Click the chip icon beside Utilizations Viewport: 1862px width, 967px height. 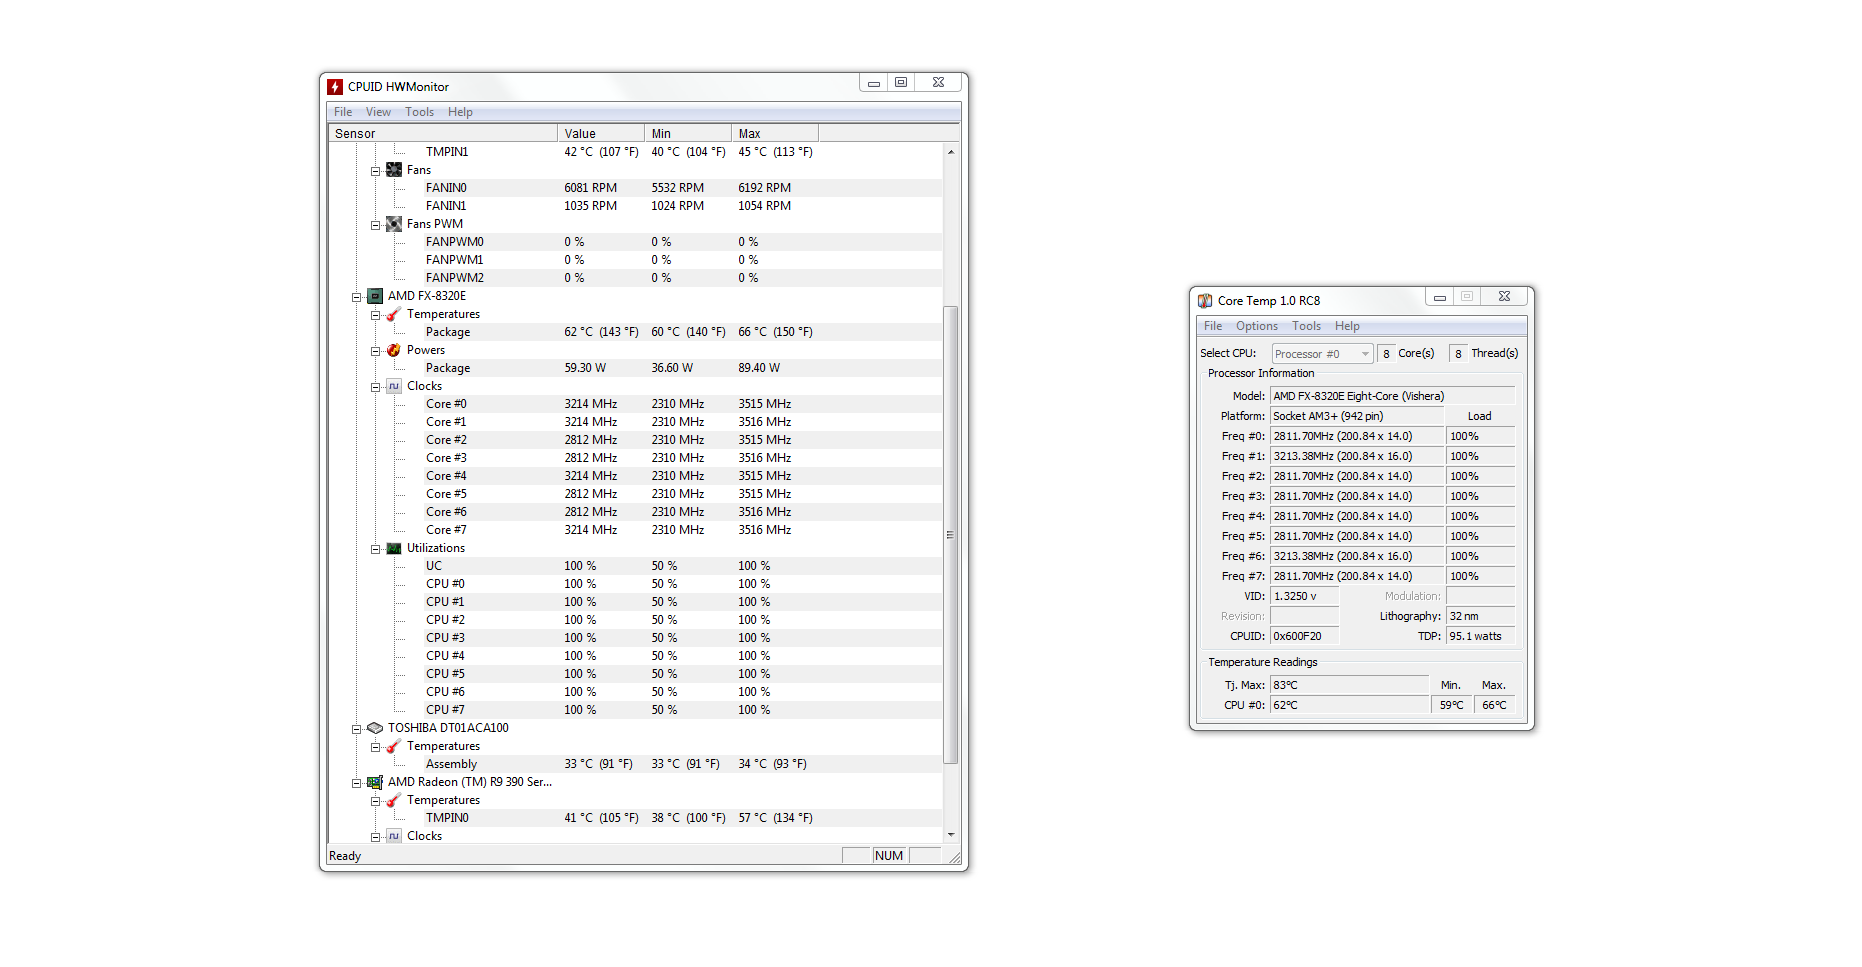[x=394, y=548]
